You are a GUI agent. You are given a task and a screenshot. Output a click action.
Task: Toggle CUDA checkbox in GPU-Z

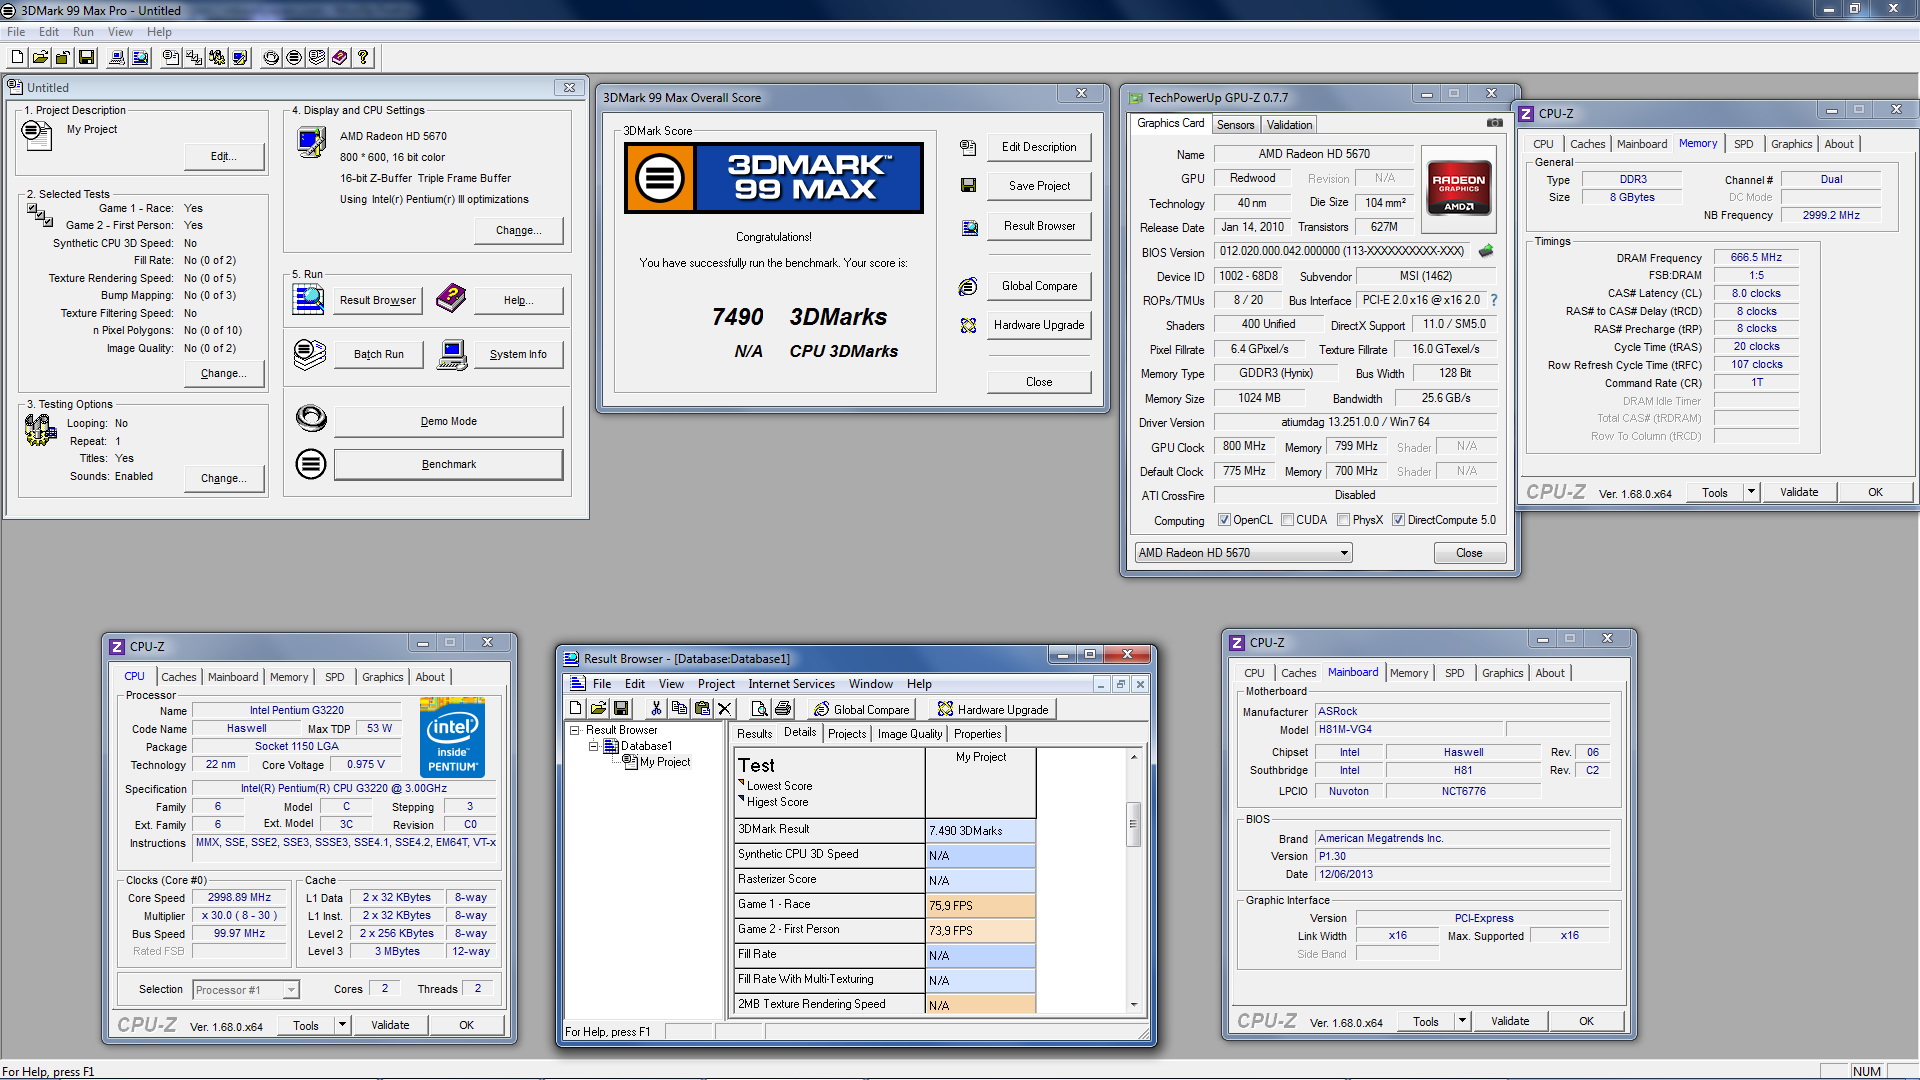pyautogui.click(x=1287, y=520)
